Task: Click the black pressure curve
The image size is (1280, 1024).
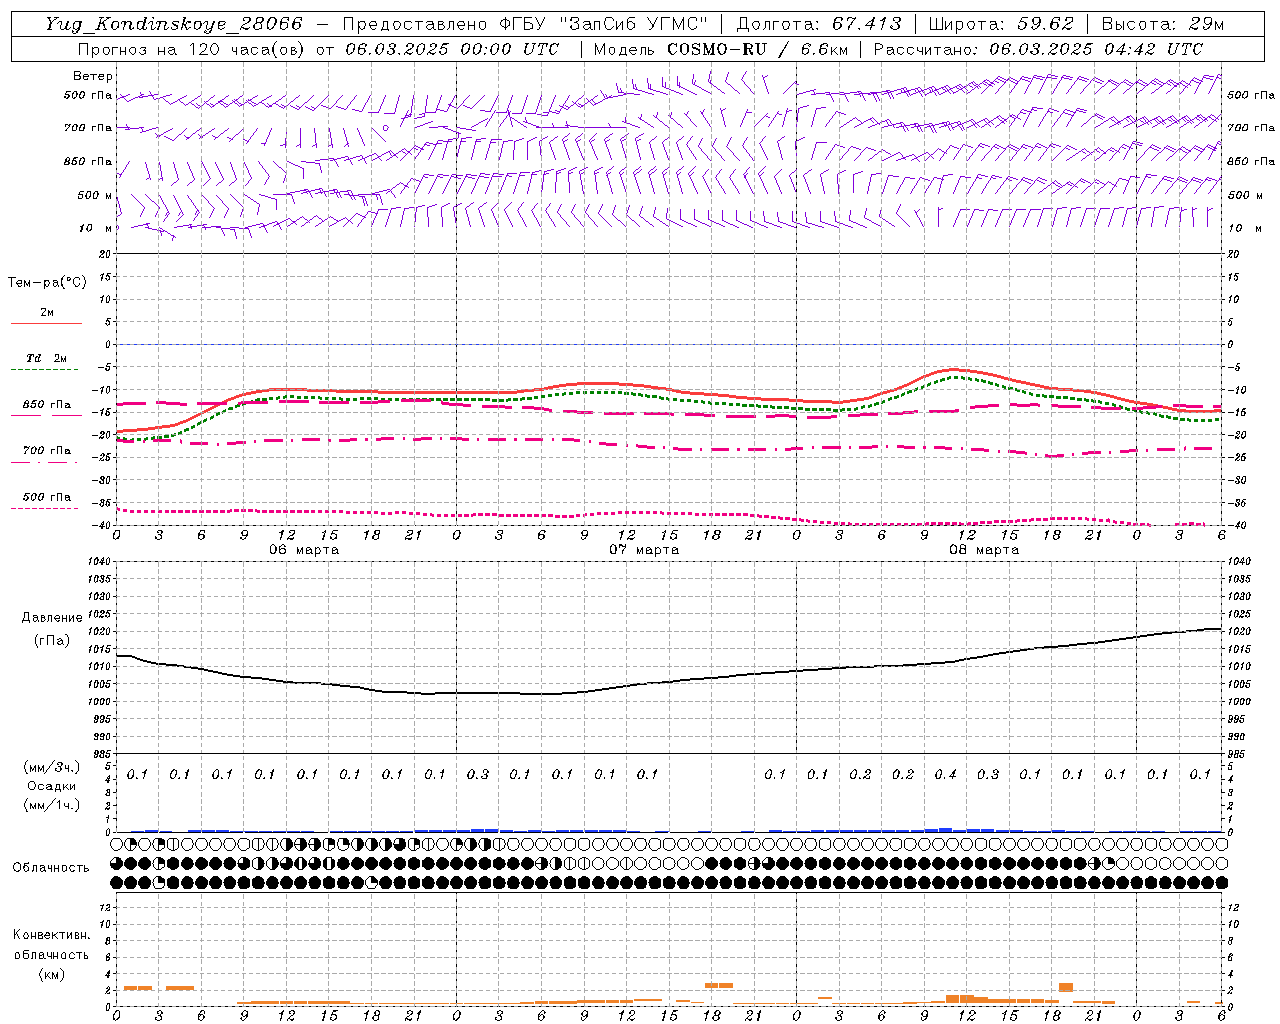Action: pos(670,681)
